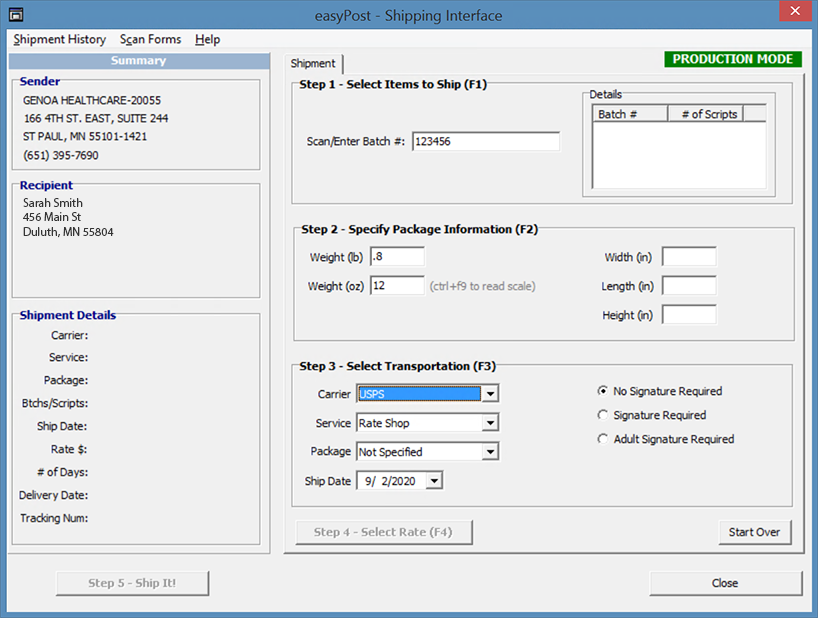Click the Start Over button
The image size is (818, 618).
pos(754,532)
